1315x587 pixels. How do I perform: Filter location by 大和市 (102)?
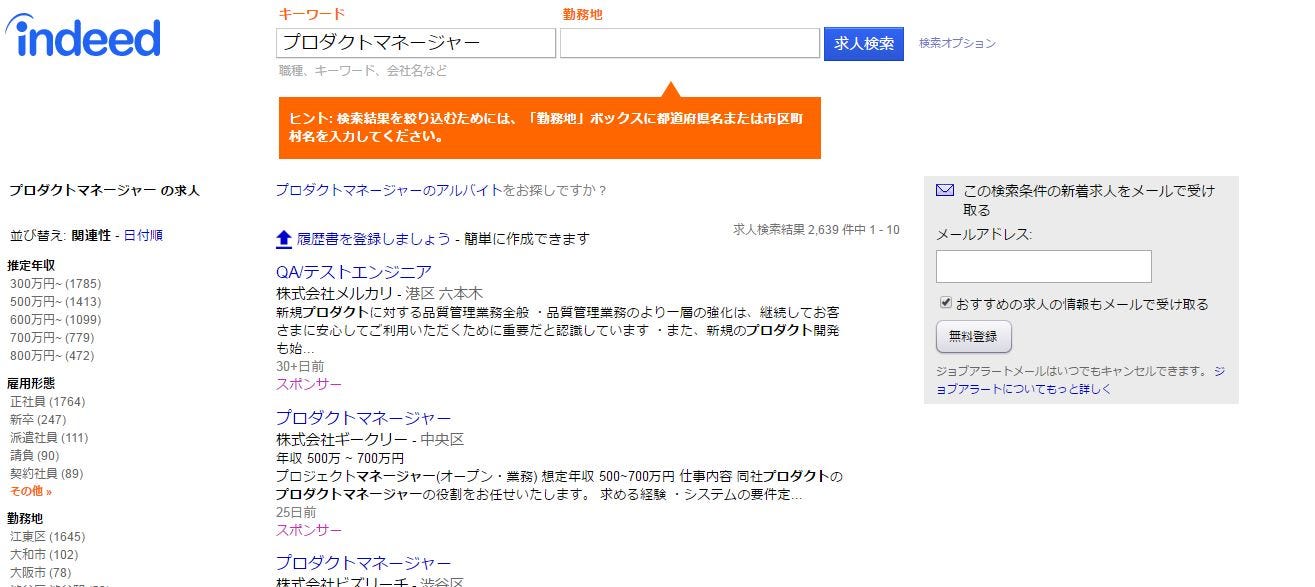44,555
